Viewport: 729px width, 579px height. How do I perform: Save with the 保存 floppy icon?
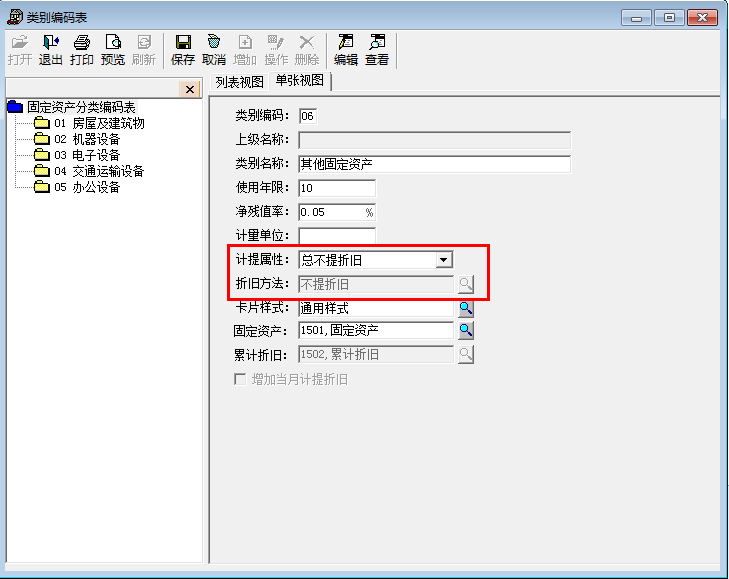[183, 50]
